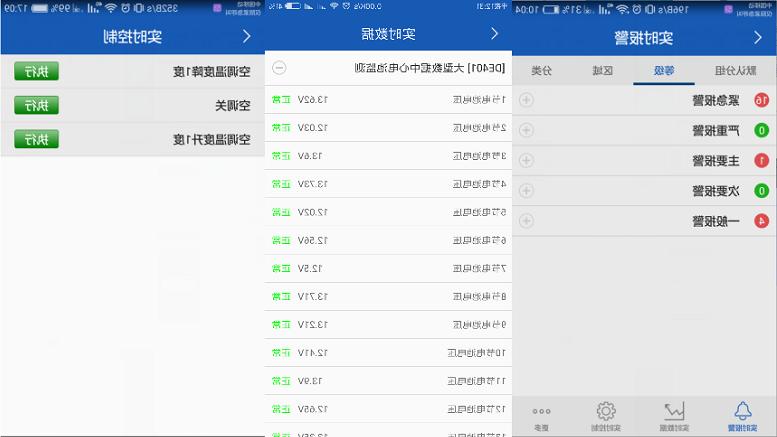The image size is (777, 437).
Task: Expand the 紧急报警 row with plus icon
Action: (527, 100)
